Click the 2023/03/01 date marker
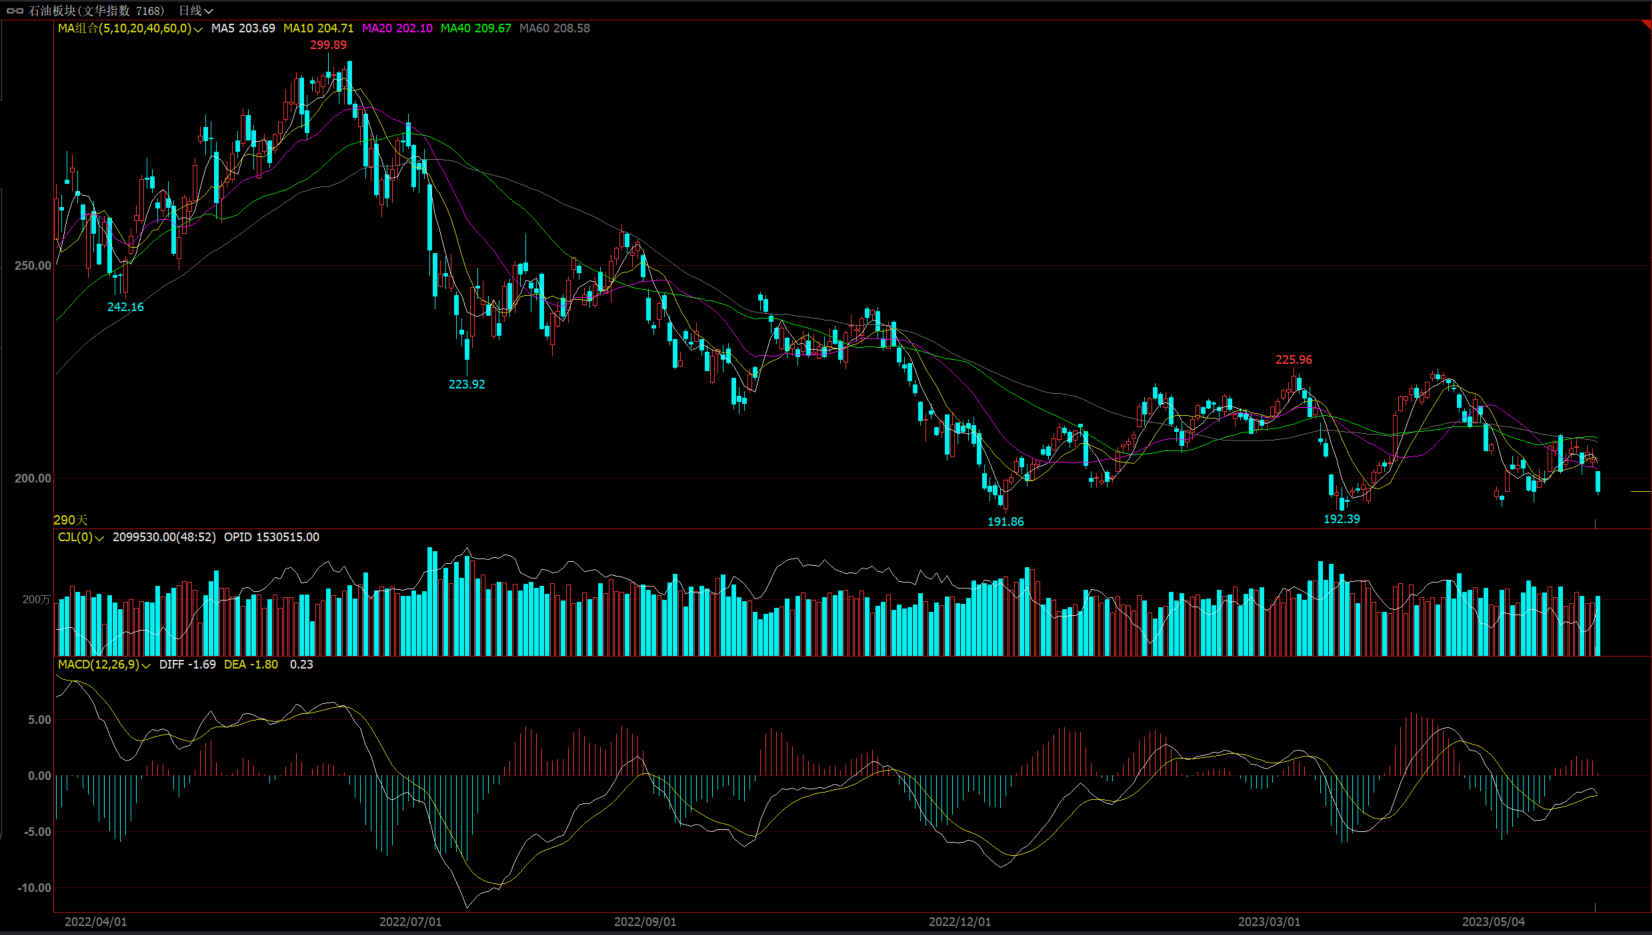The width and height of the screenshot is (1652, 935). click(x=1269, y=922)
